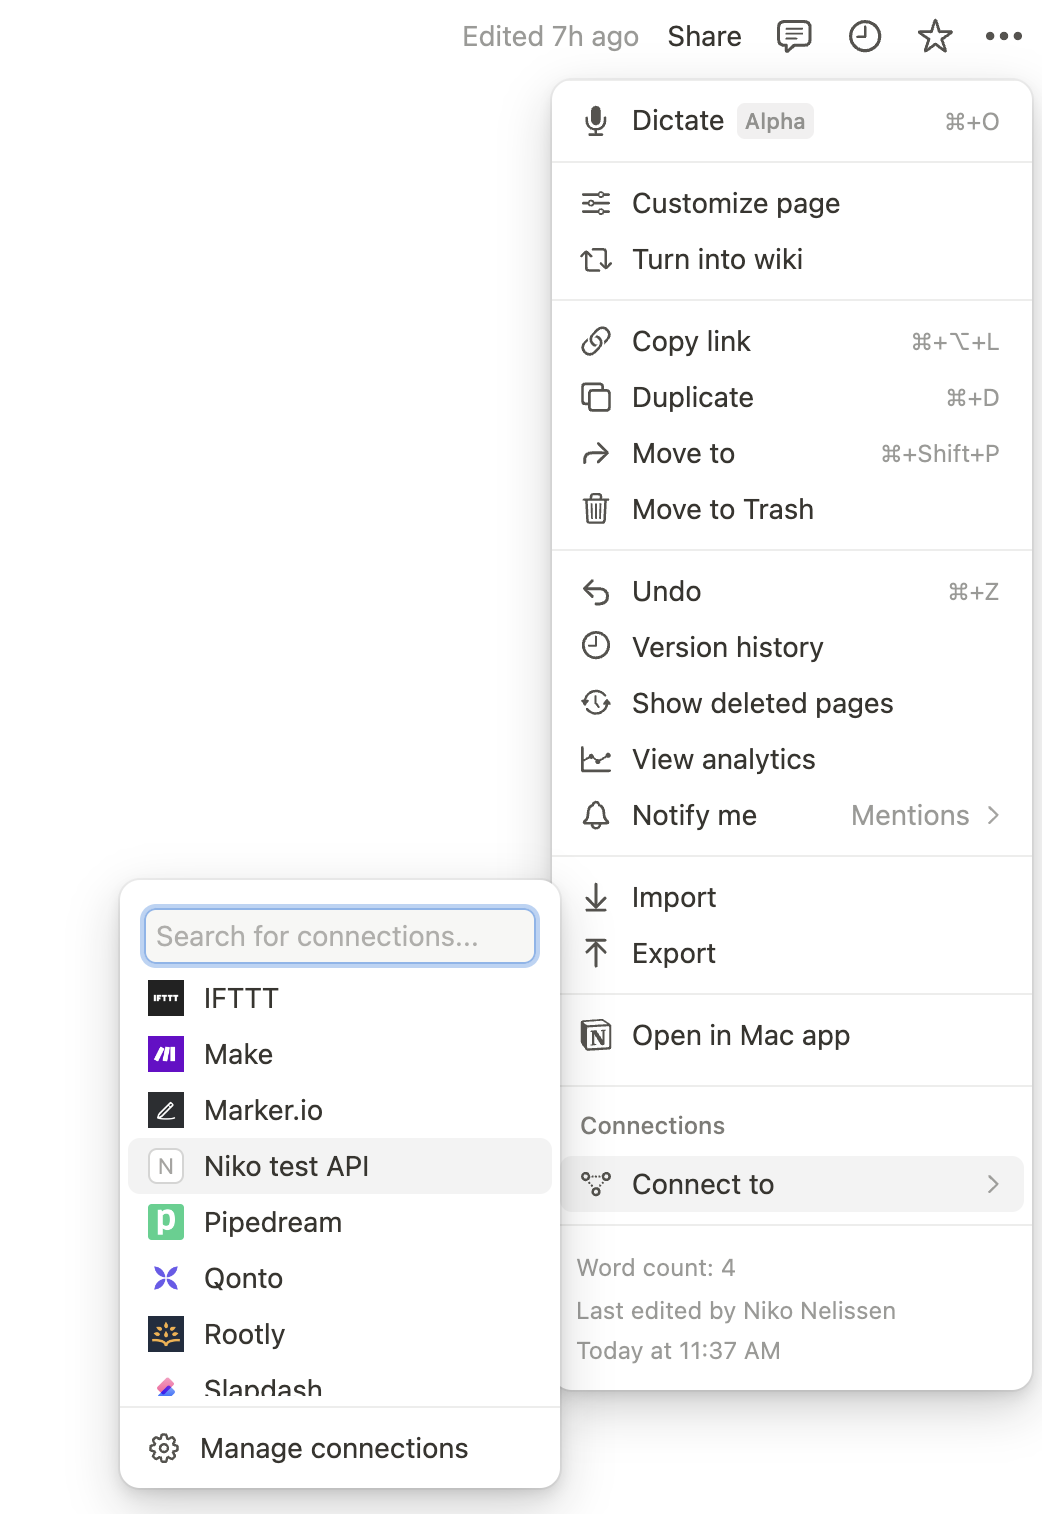
Task: Select Move to Trash
Action: coord(792,509)
